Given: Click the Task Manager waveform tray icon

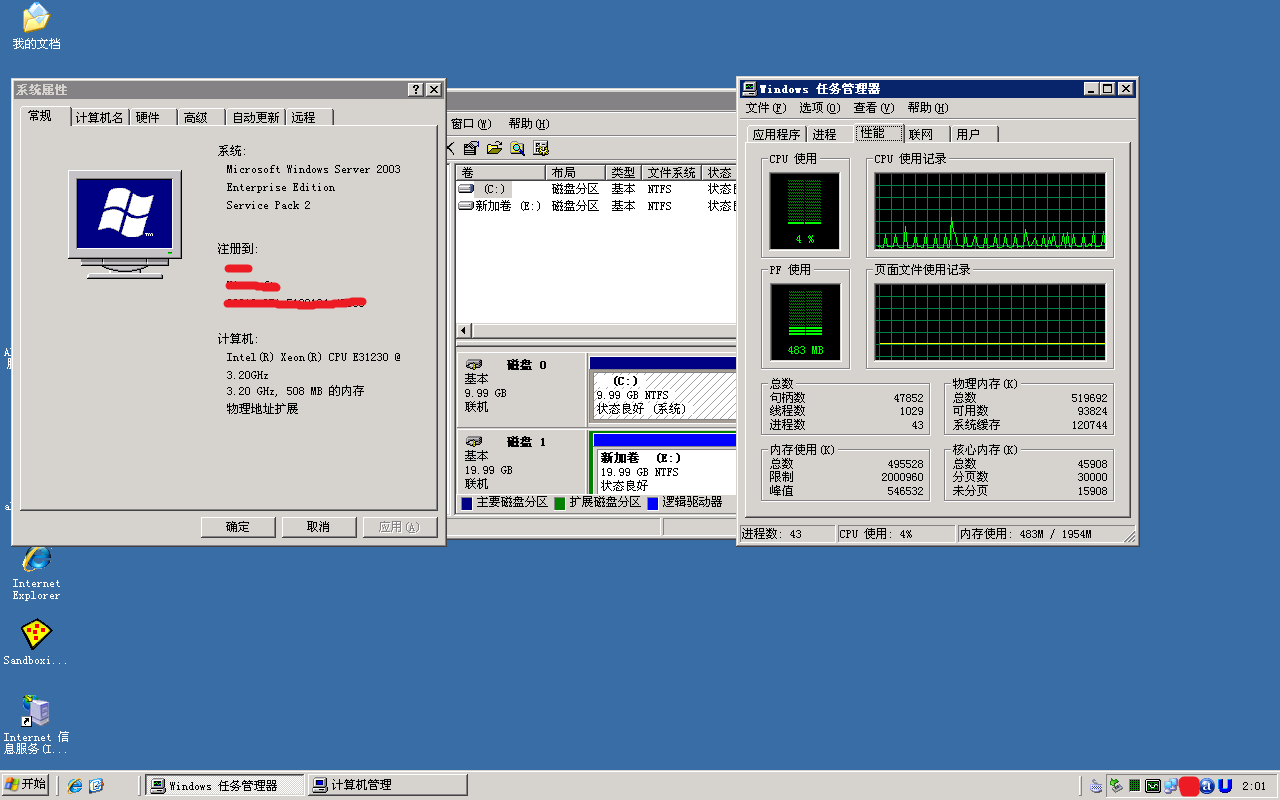Looking at the screenshot, I should (x=1153, y=786).
